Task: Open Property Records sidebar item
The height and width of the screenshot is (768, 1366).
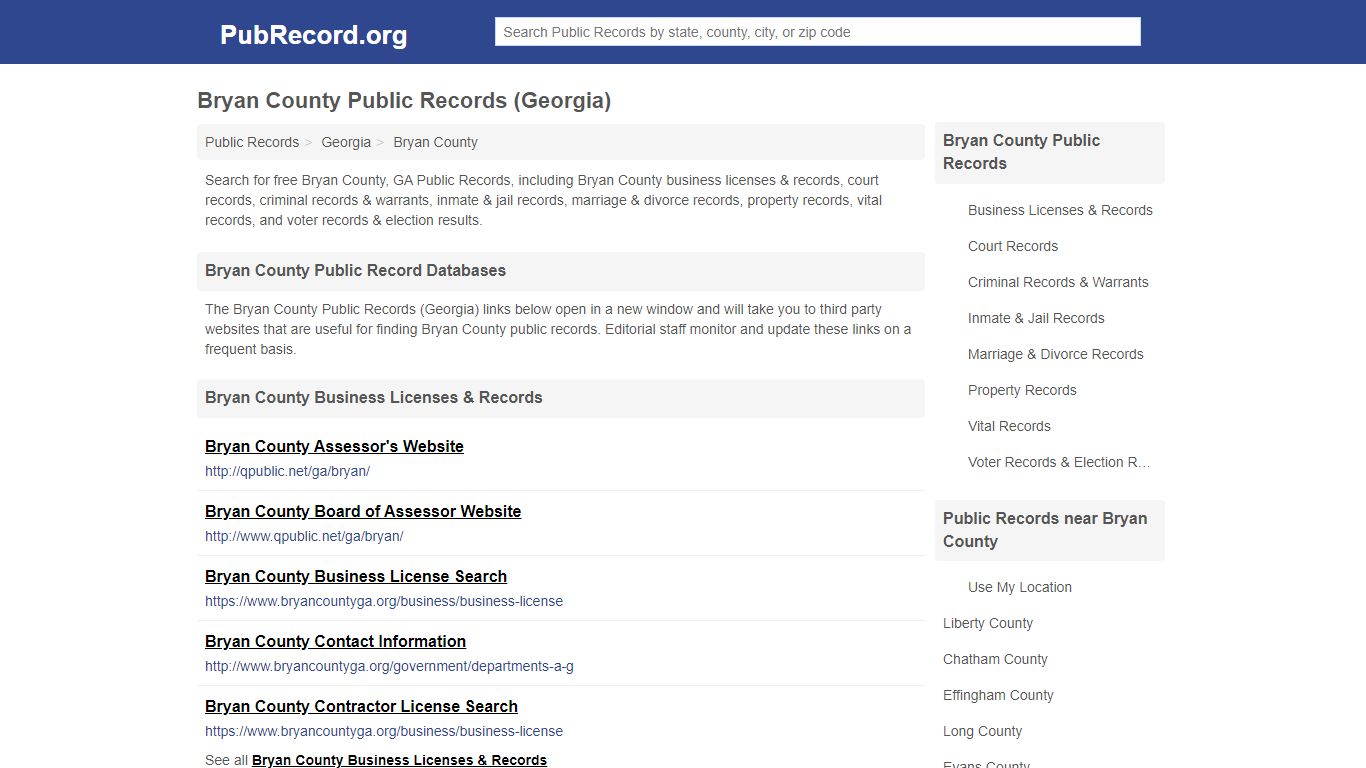Action: coord(1022,390)
